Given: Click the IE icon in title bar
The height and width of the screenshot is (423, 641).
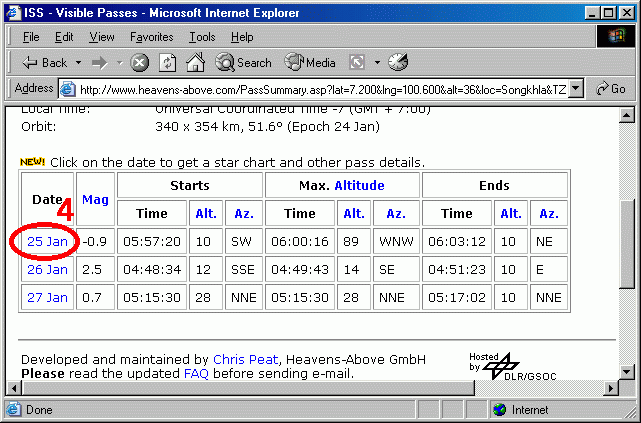Looking at the screenshot, I should pos(13,13).
